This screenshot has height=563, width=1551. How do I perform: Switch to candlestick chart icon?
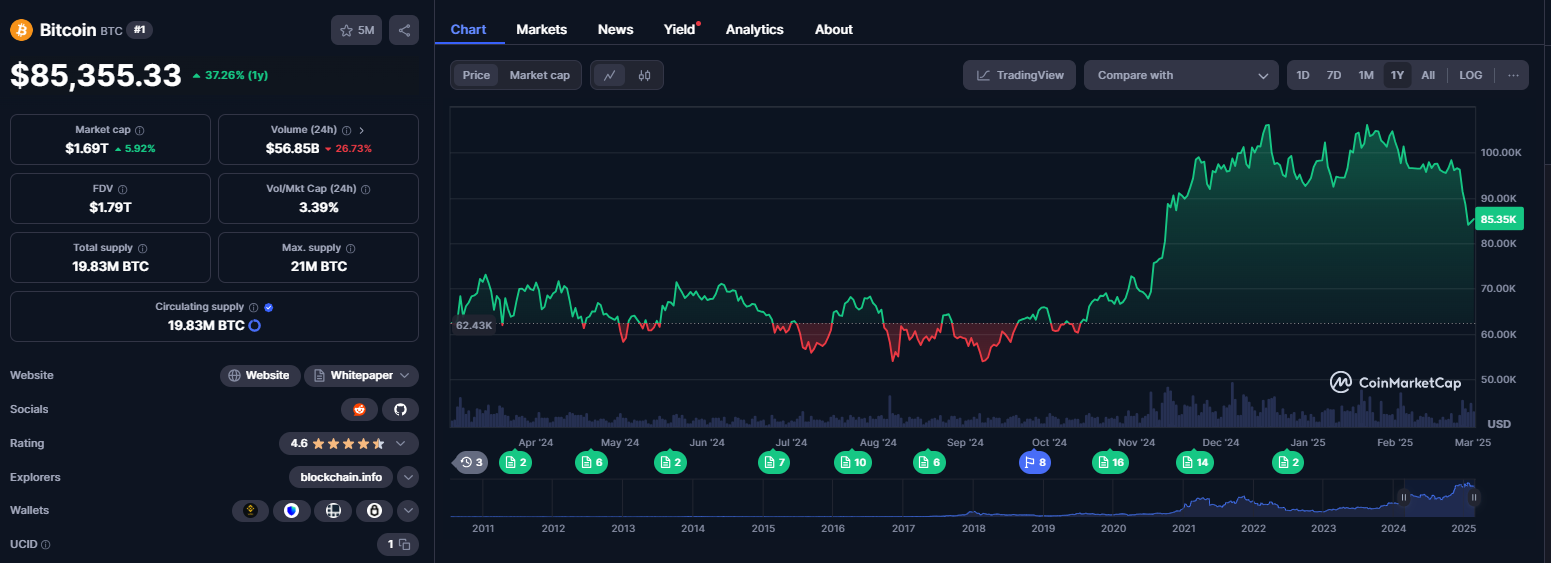(x=644, y=75)
